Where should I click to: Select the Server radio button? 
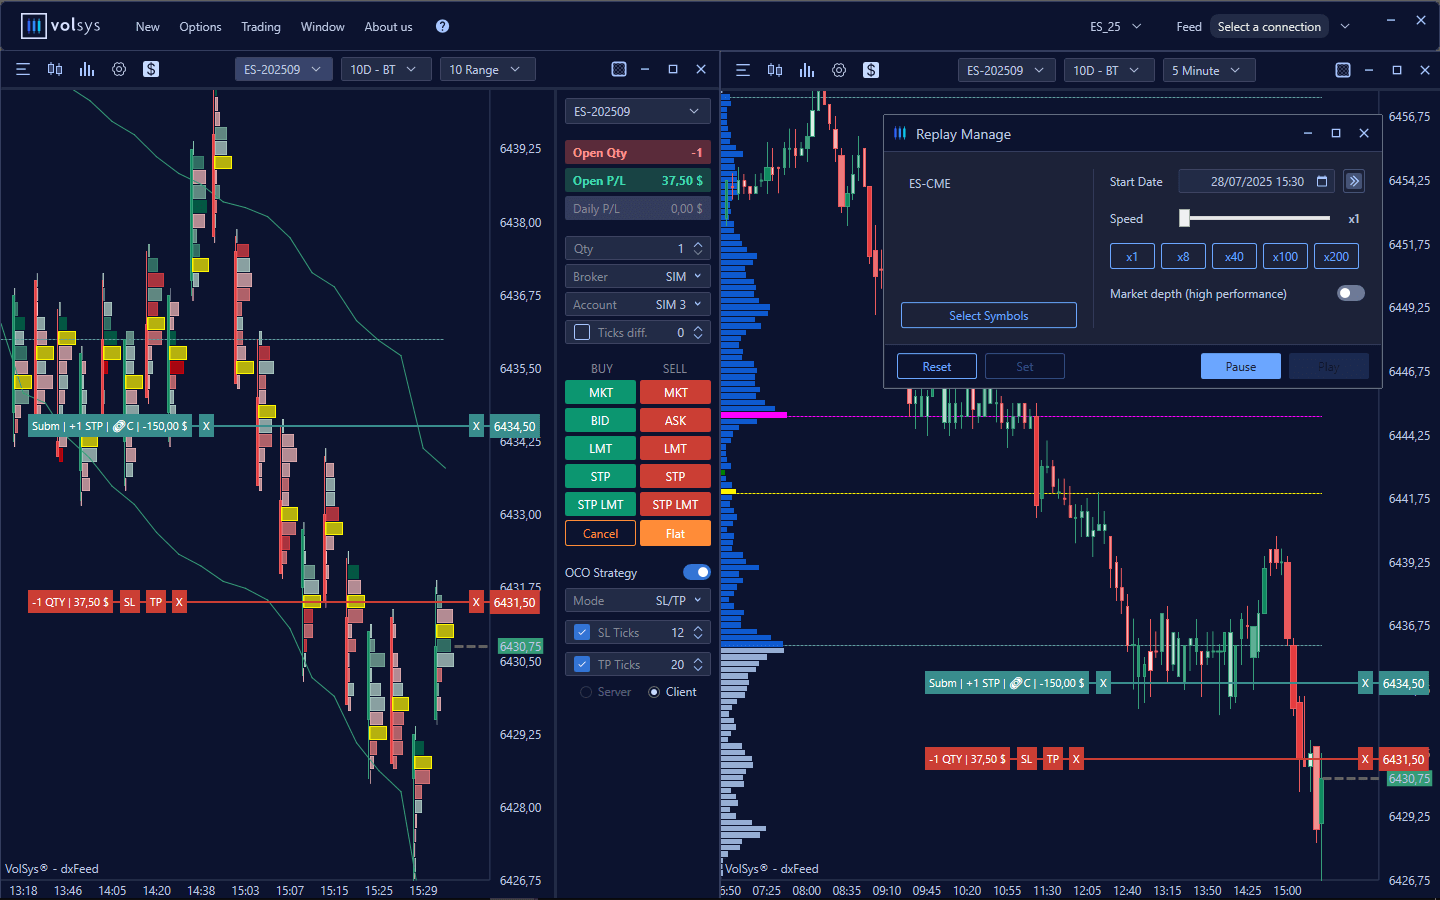586,692
